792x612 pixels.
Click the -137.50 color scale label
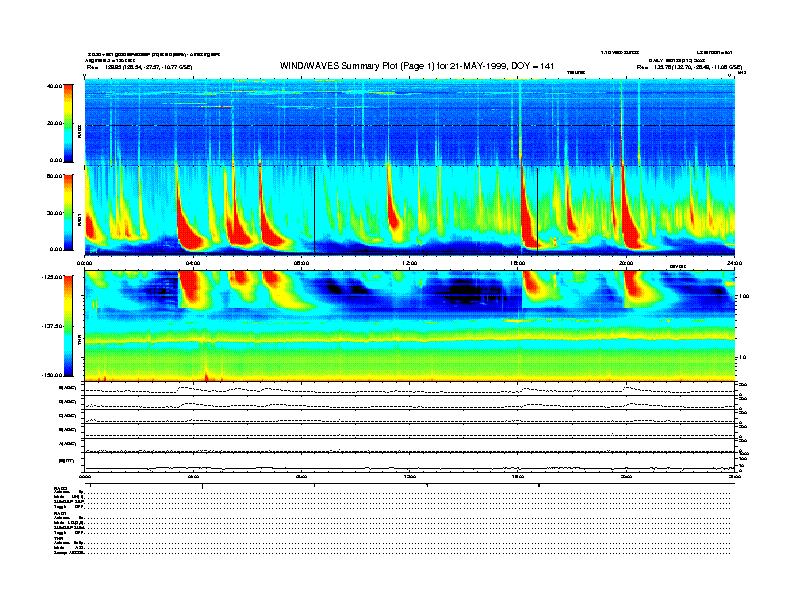tap(52, 326)
